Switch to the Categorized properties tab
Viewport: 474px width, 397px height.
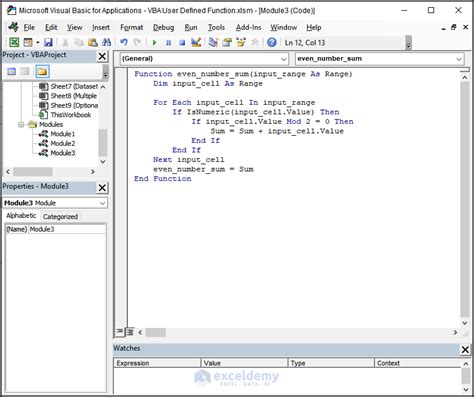click(60, 217)
